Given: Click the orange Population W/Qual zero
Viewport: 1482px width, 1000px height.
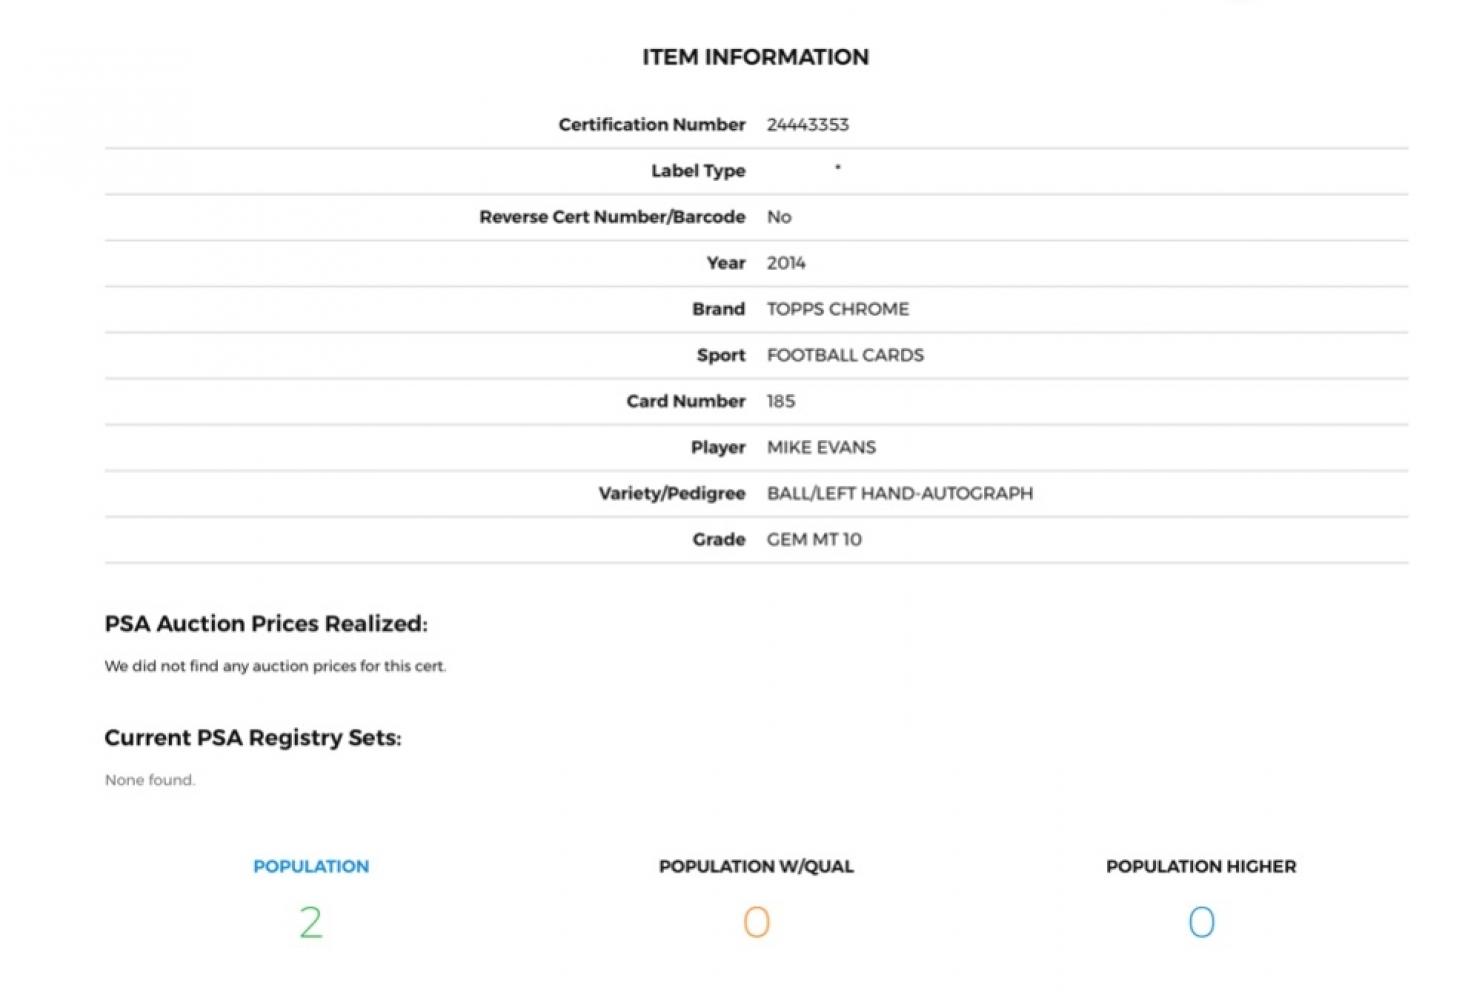Looking at the screenshot, I should coord(757,922).
